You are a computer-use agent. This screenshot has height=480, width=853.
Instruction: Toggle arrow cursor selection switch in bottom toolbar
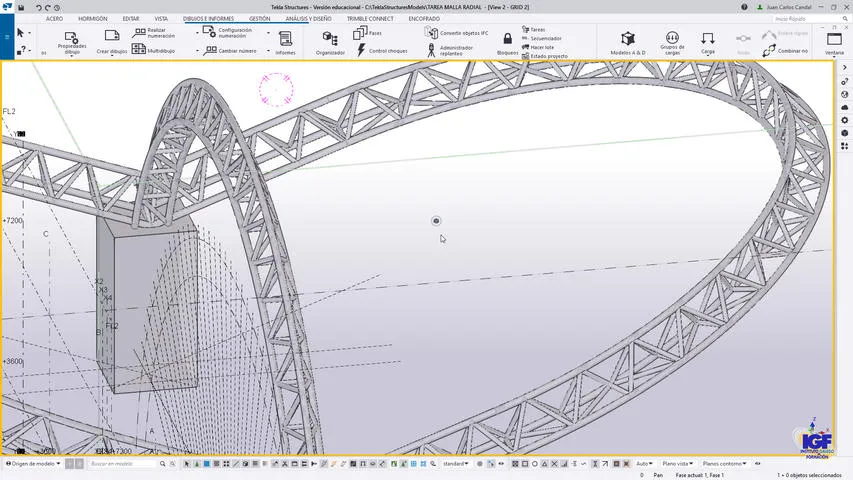coord(187,464)
